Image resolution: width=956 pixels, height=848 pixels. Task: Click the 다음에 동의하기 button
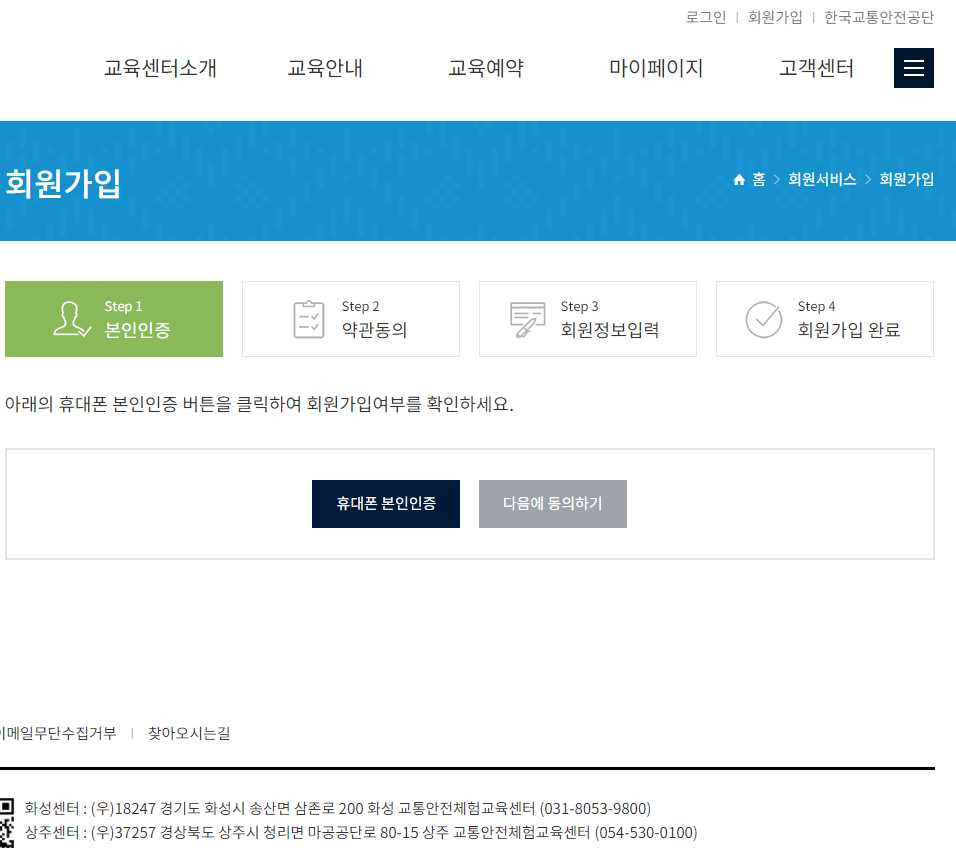click(x=553, y=504)
